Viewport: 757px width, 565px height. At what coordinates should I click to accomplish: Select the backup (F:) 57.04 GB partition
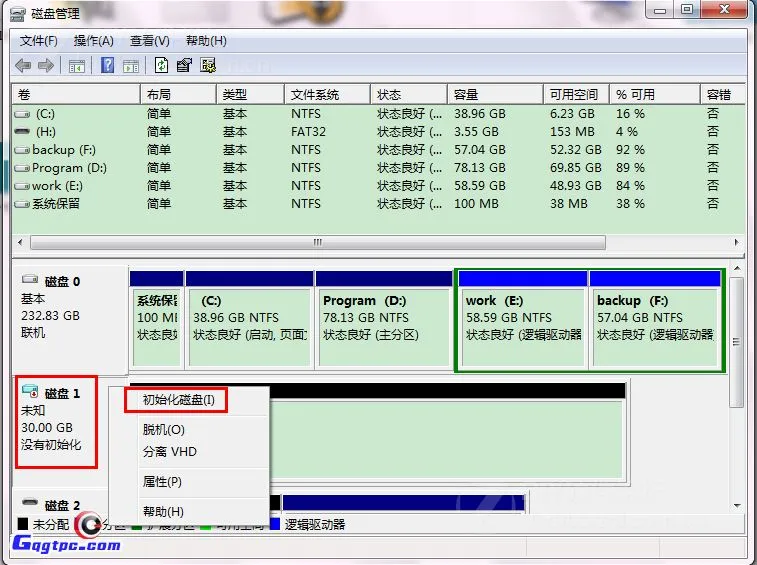[655, 319]
